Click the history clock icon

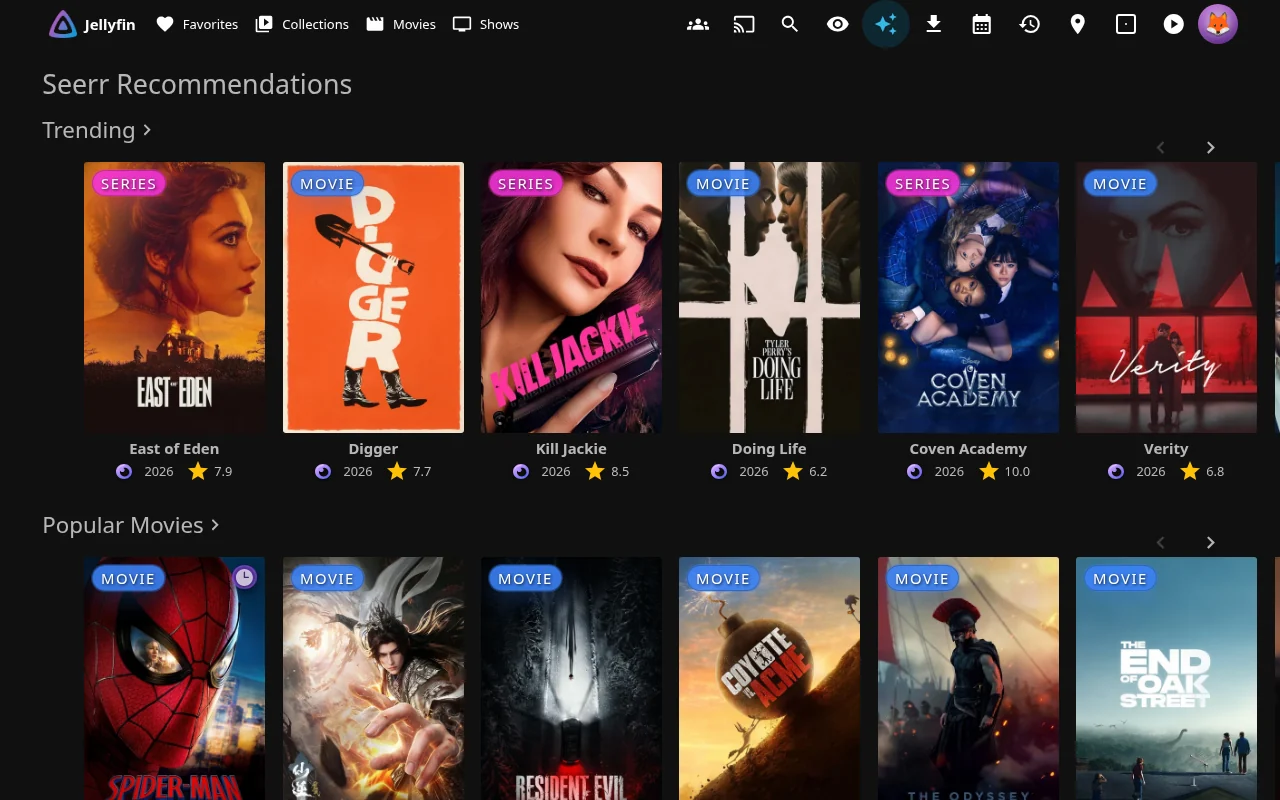click(x=1030, y=24)
